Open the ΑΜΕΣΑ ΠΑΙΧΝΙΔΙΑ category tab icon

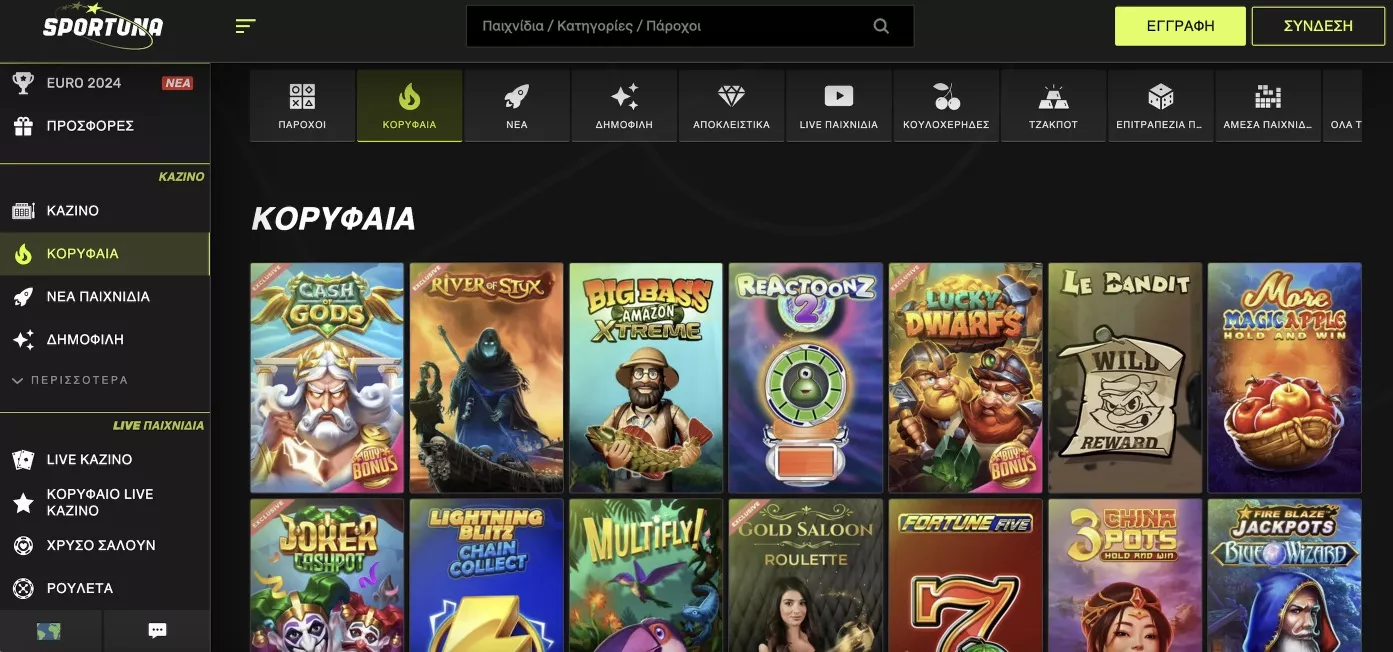(1268, 97)
